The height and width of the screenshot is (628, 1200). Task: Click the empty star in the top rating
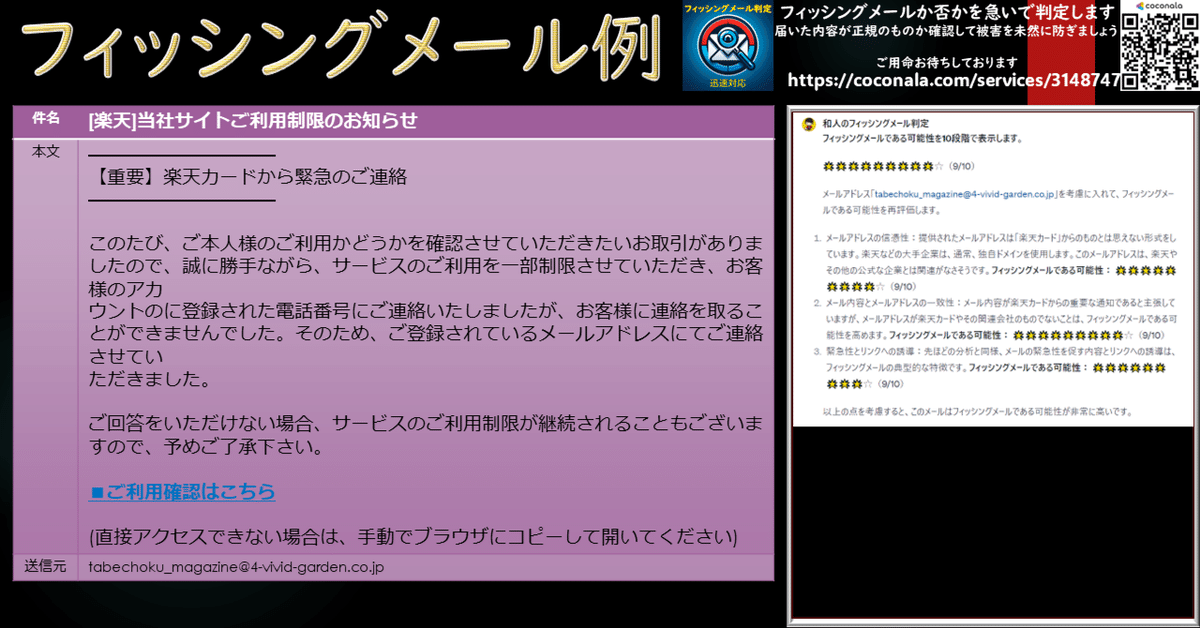[x=937, y=166]
